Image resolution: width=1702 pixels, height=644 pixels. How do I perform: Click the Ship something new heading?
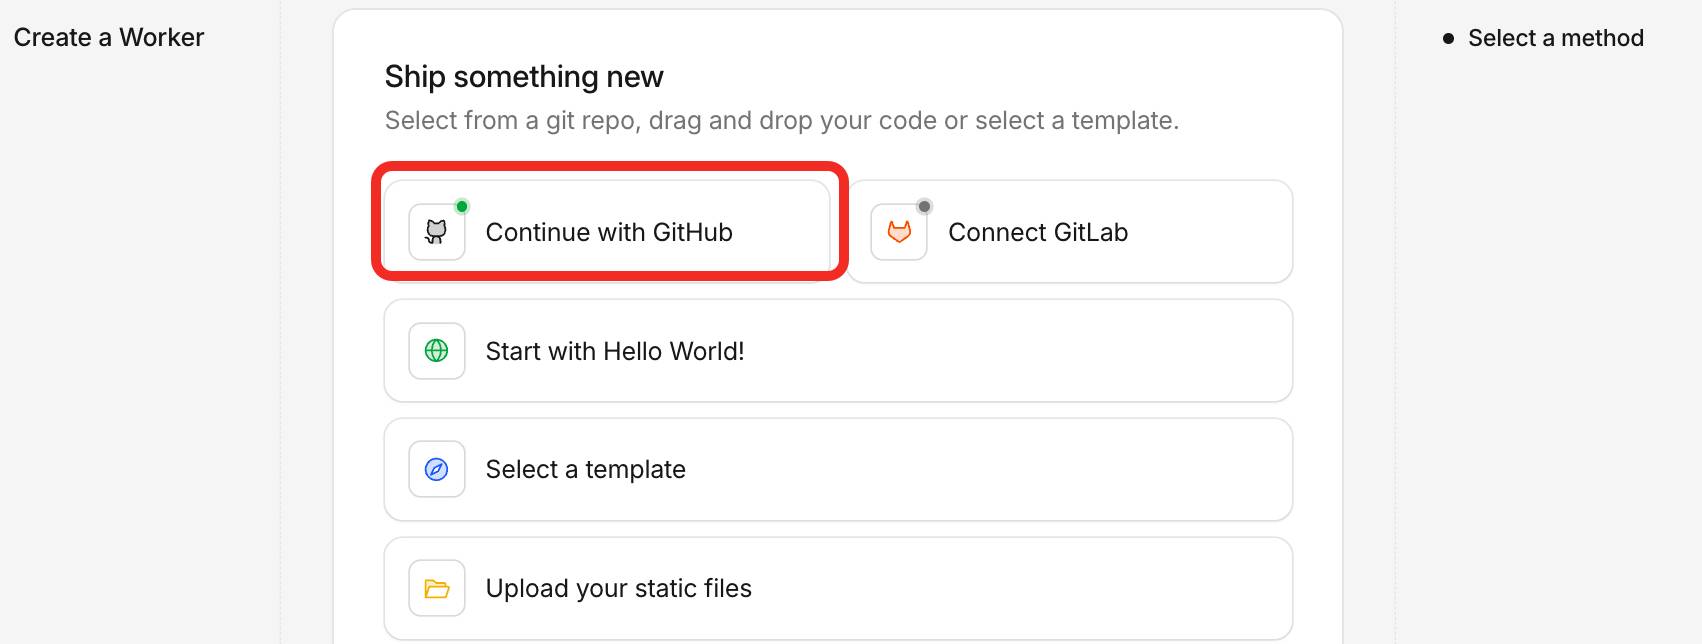point(523,77)
